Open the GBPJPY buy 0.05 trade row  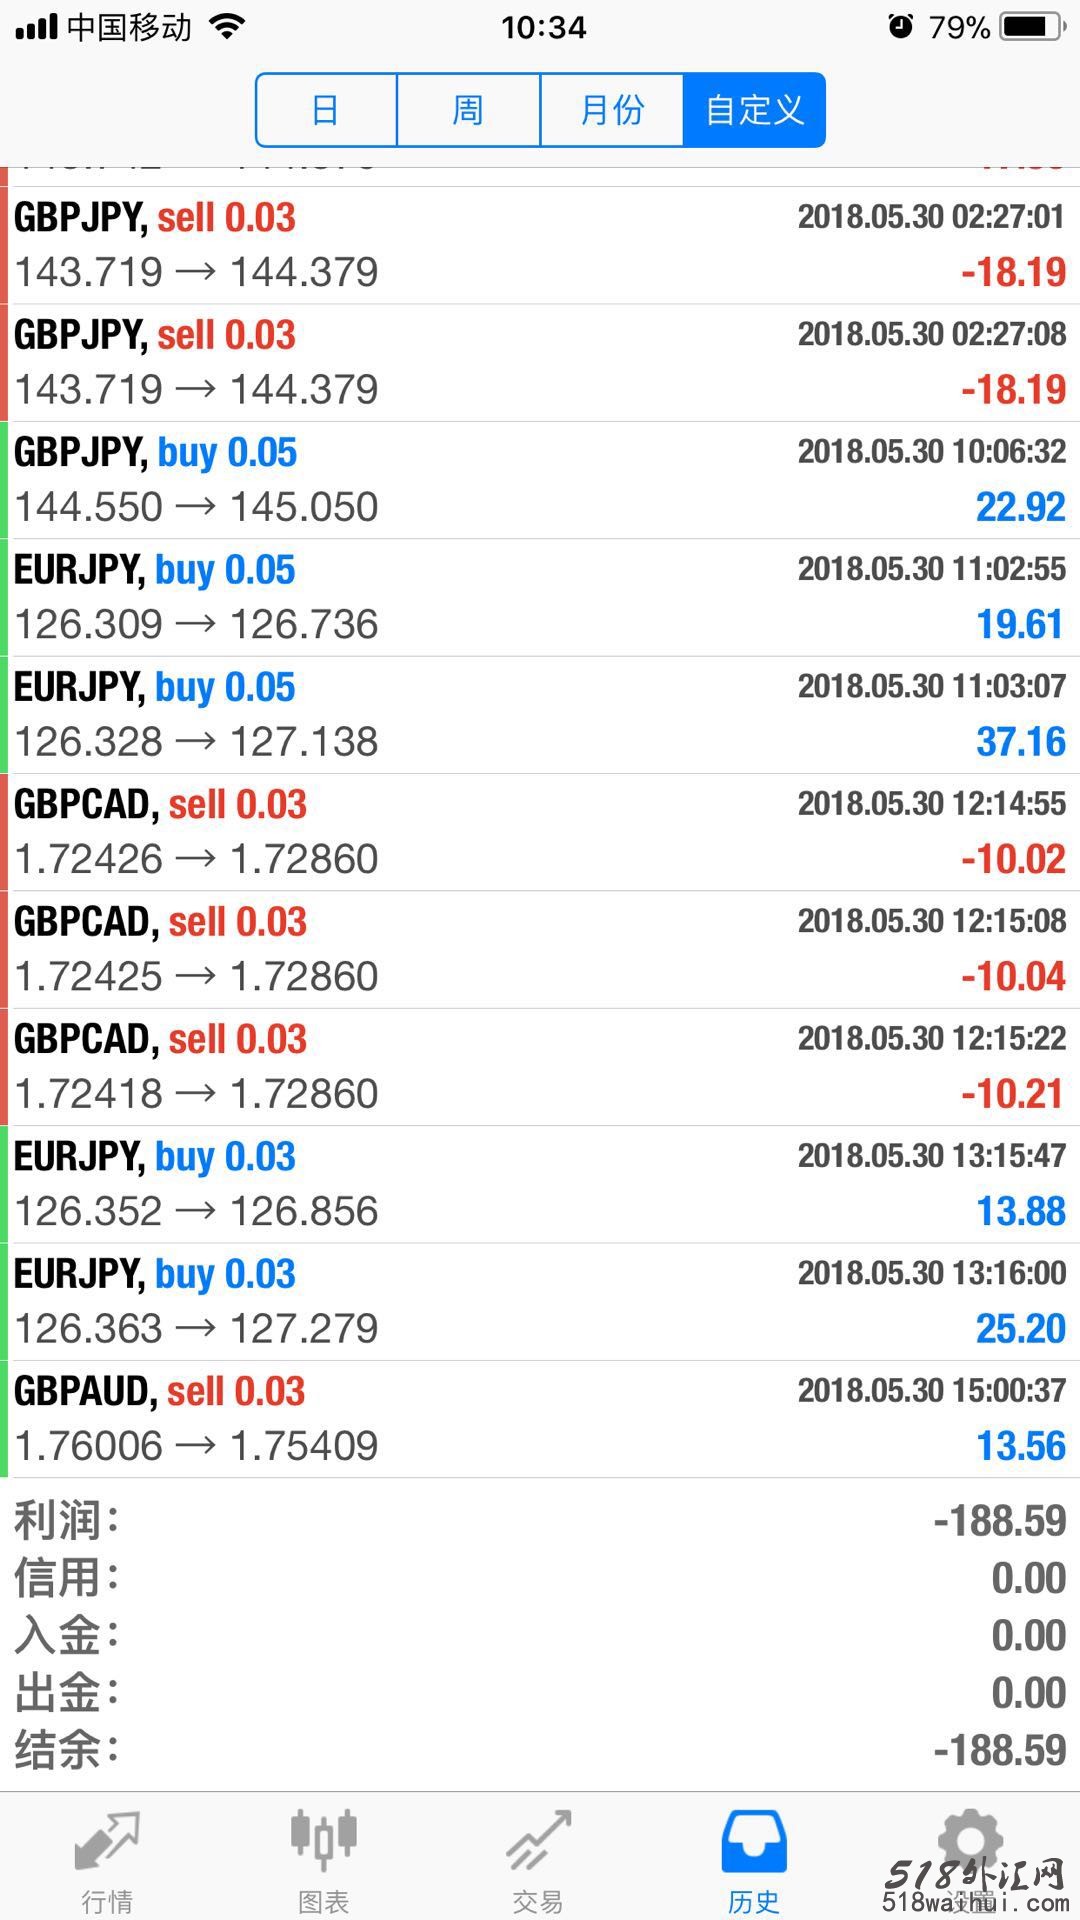(540, 480)
